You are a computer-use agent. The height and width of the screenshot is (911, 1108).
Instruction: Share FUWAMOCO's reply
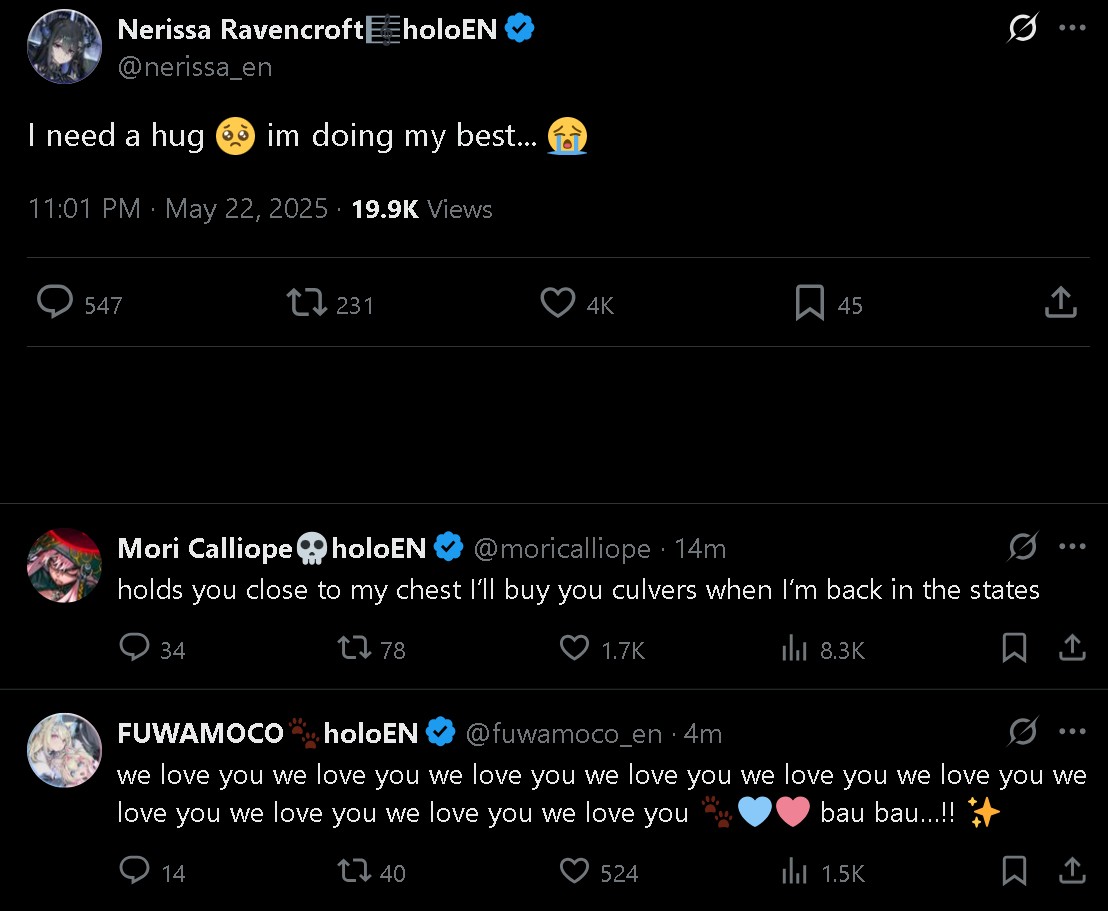point(1072,872)
